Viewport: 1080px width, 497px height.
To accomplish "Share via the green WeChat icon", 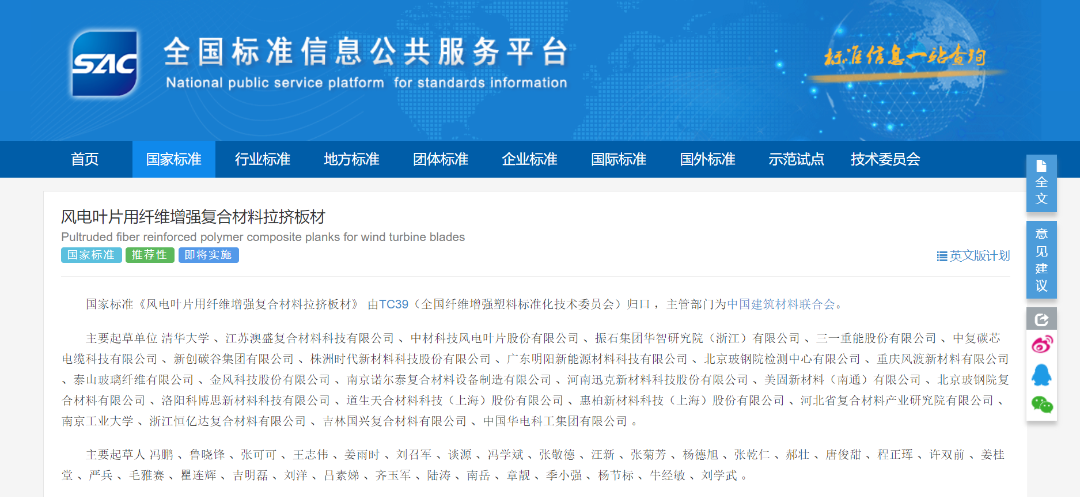I will coord(1041,405).
